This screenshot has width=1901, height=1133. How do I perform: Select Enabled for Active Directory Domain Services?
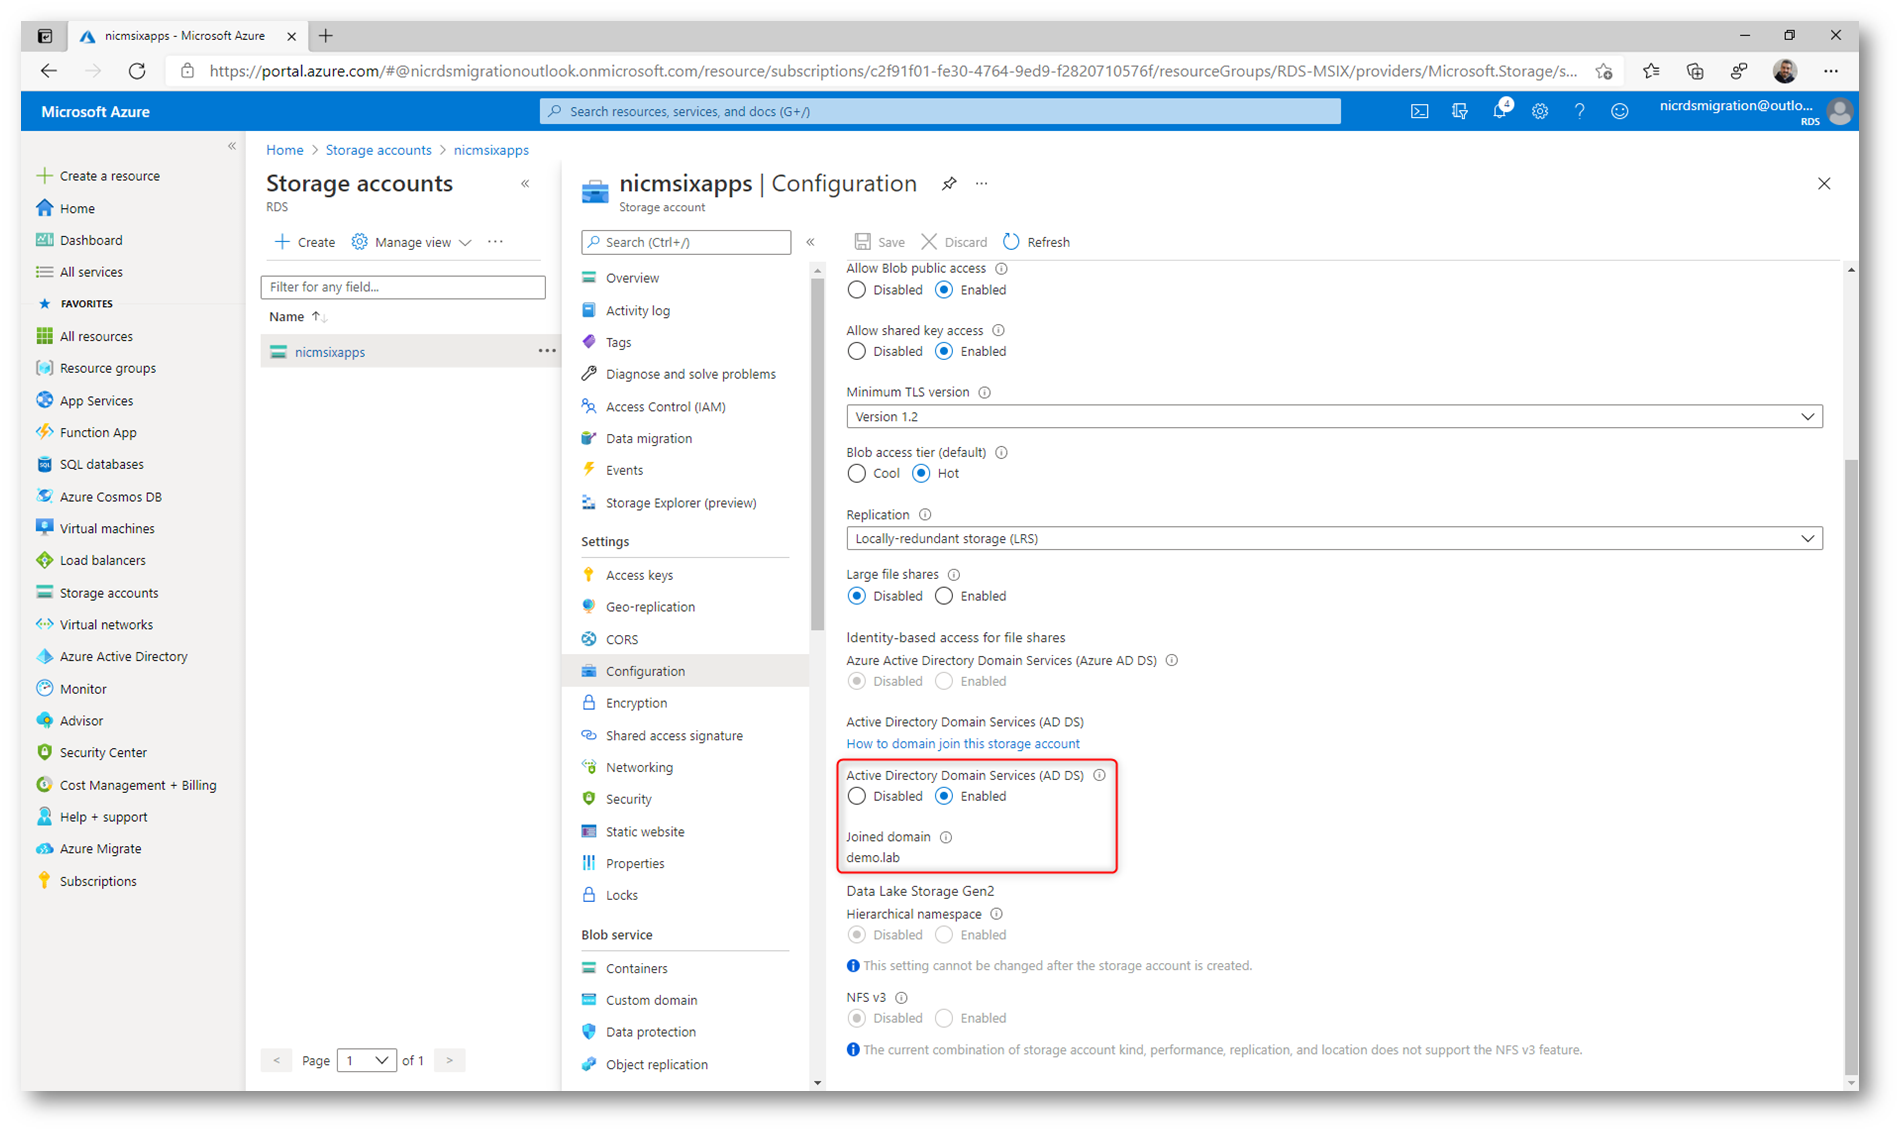(x=944, y=796)
